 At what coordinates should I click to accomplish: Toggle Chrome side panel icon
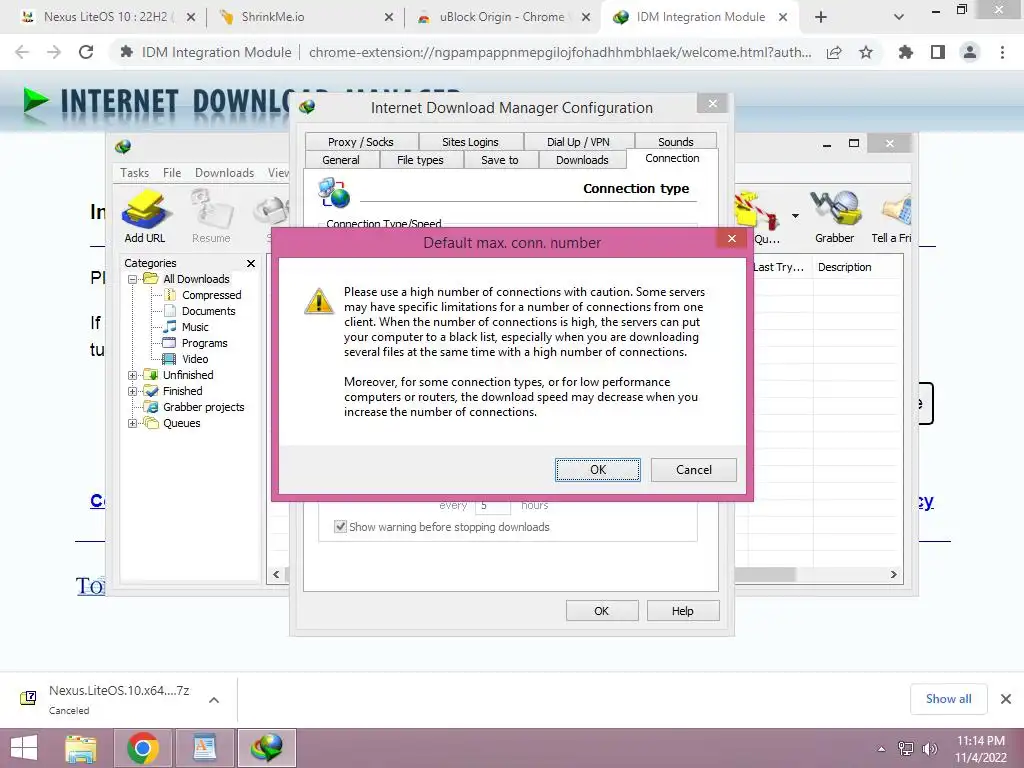click(938, 52)
